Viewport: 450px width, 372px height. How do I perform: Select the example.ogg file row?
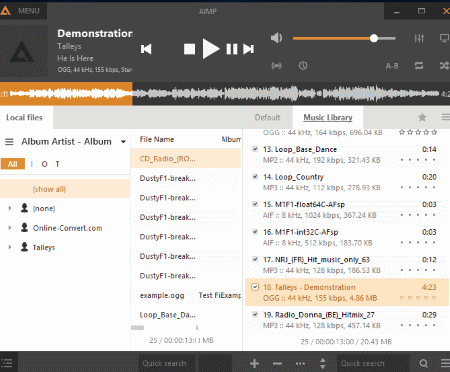186,295
